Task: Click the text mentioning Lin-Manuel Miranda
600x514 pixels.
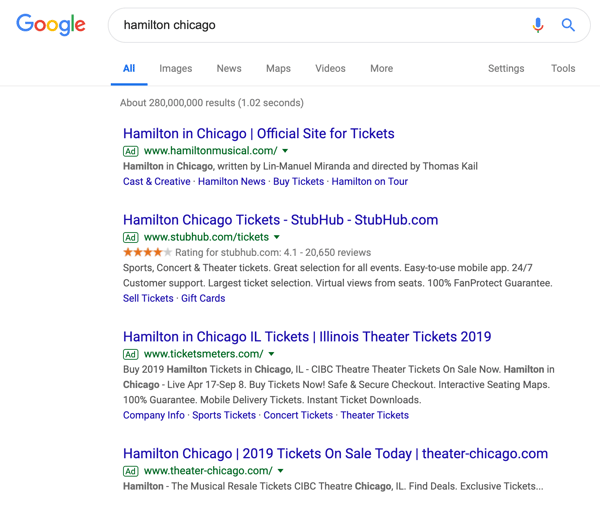Action: pyautogui.click(x=300, y=166)
